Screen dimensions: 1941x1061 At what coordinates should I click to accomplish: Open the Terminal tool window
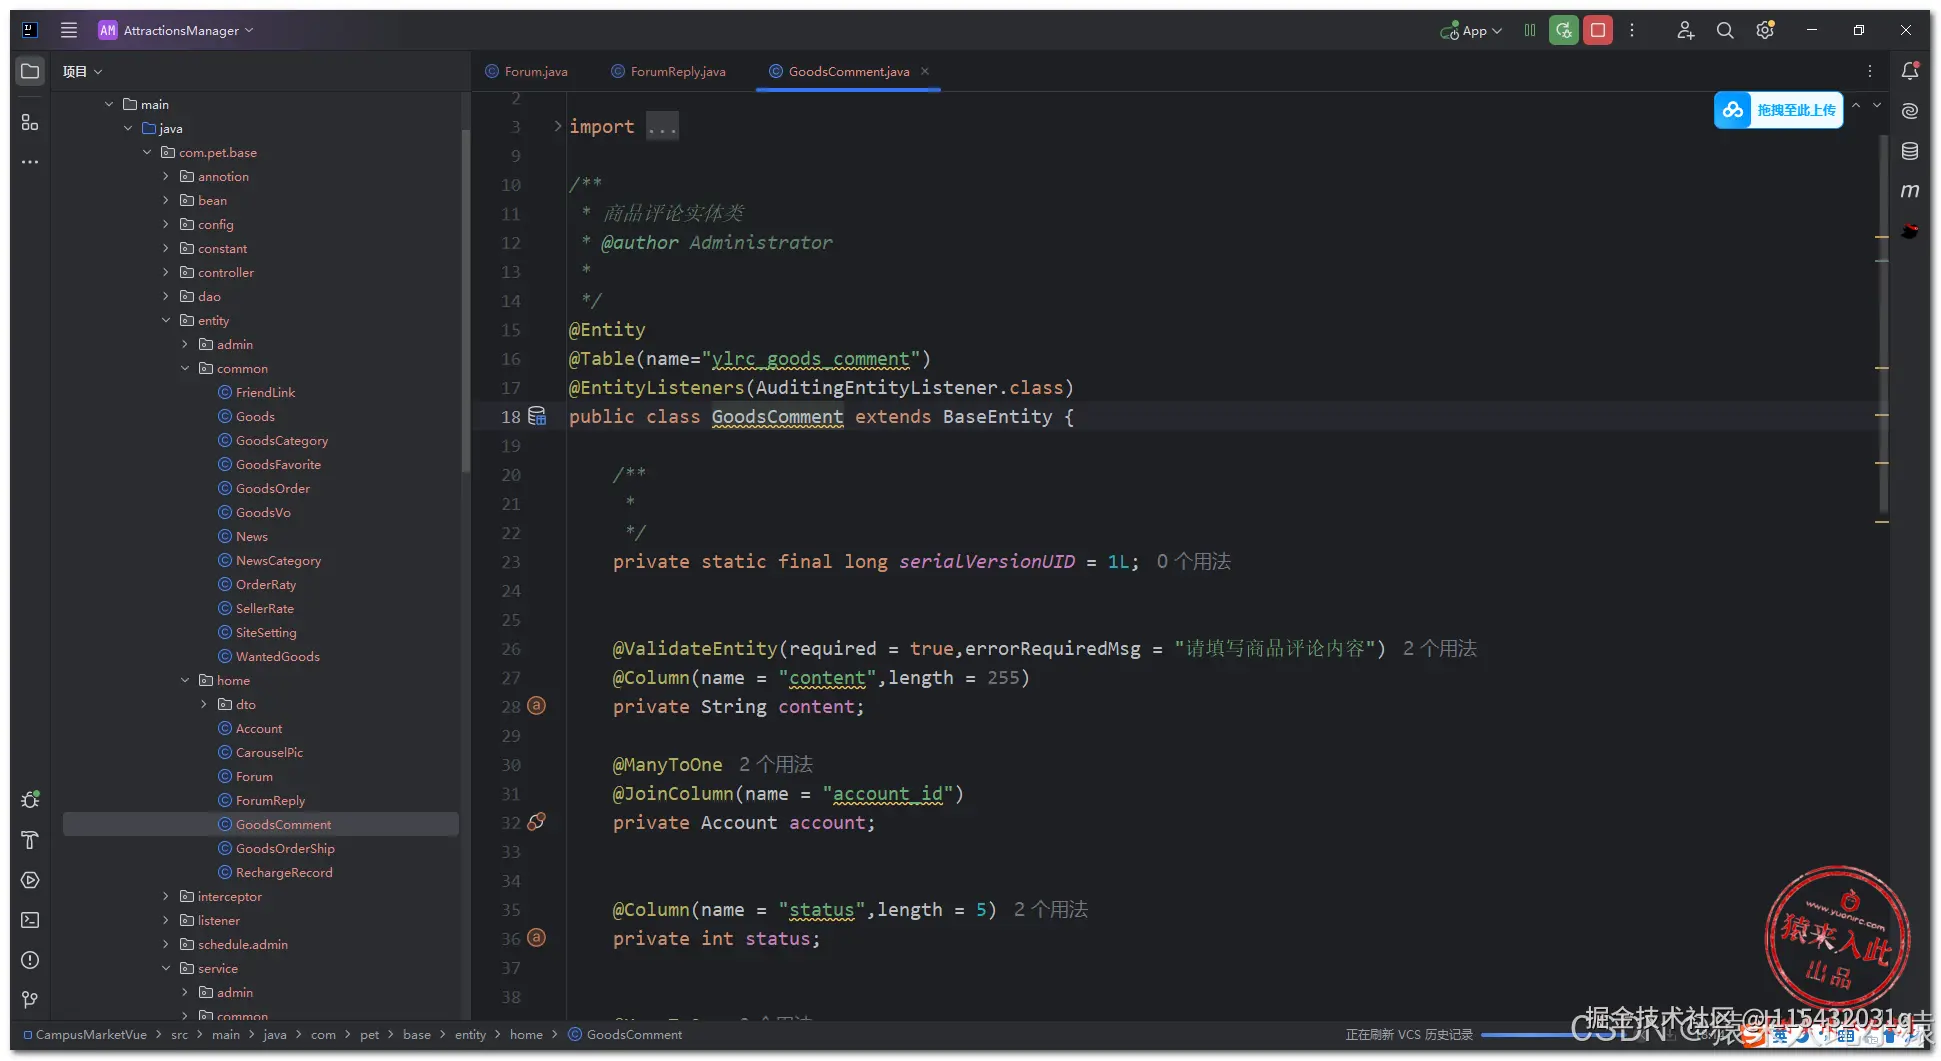click(30, 920)
